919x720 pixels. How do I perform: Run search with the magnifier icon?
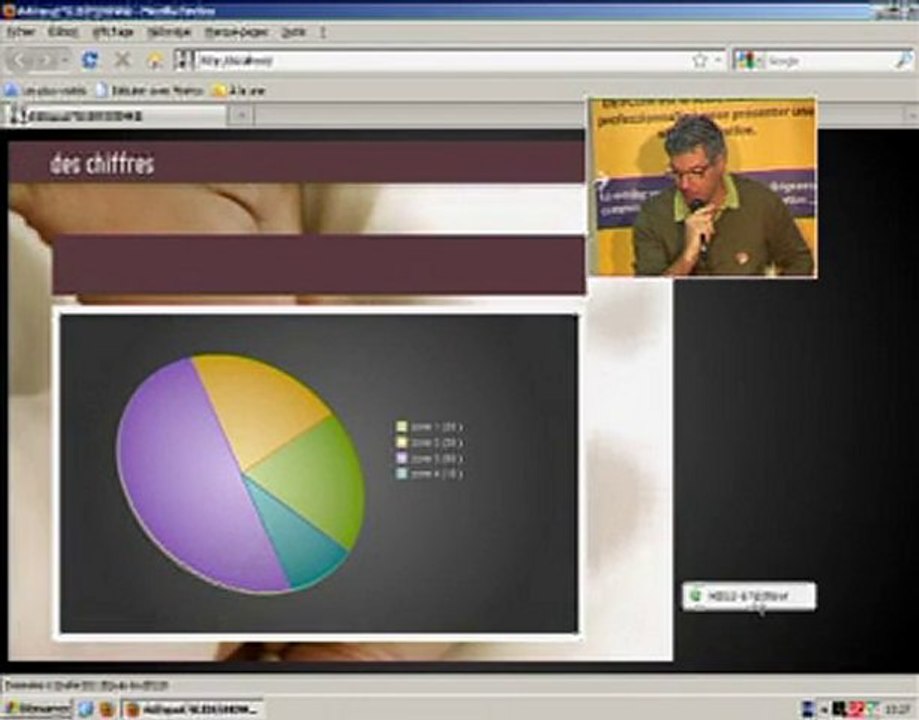point(904,60)
